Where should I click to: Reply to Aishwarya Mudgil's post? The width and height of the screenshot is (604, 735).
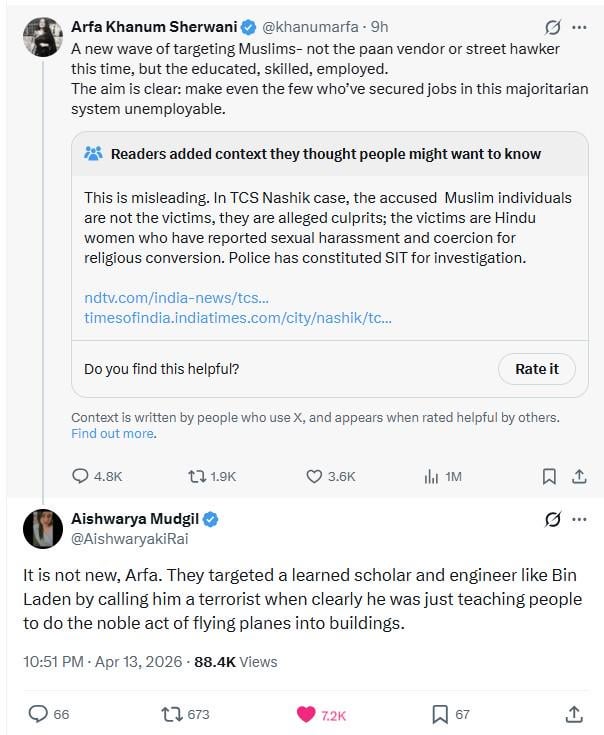38,714
